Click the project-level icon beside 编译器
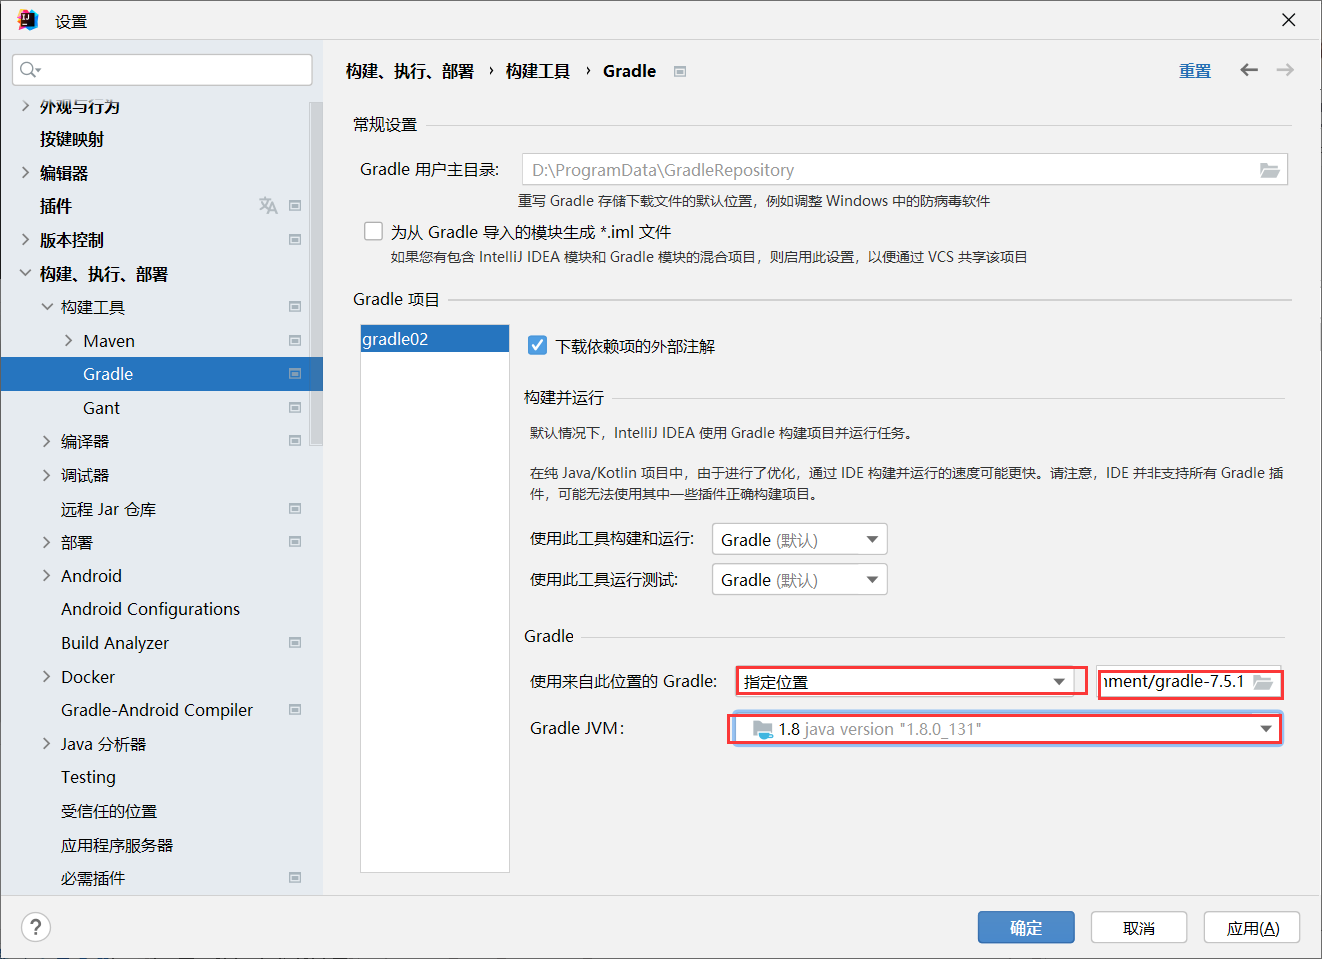This screenshot has width=1322, height=959. coord(295,440)
